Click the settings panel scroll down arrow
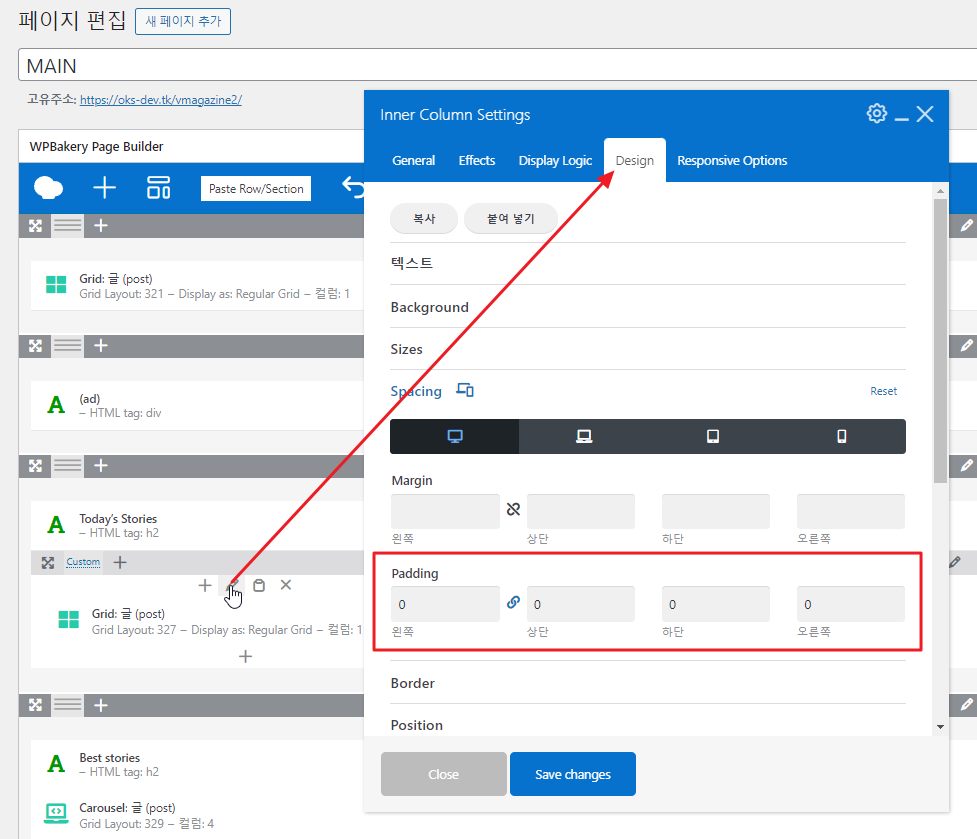The image size is (977, 839). (x=940, y=728)
